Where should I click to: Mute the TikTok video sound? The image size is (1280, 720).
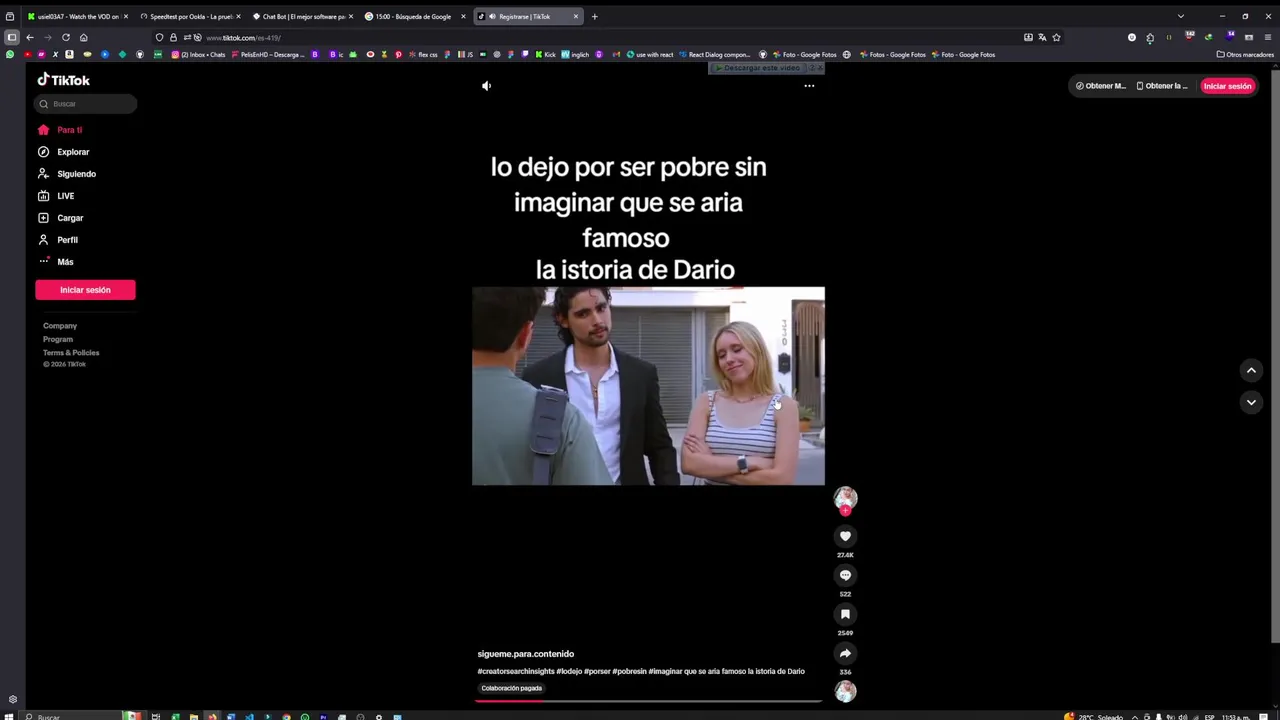(x=486, y=86)
